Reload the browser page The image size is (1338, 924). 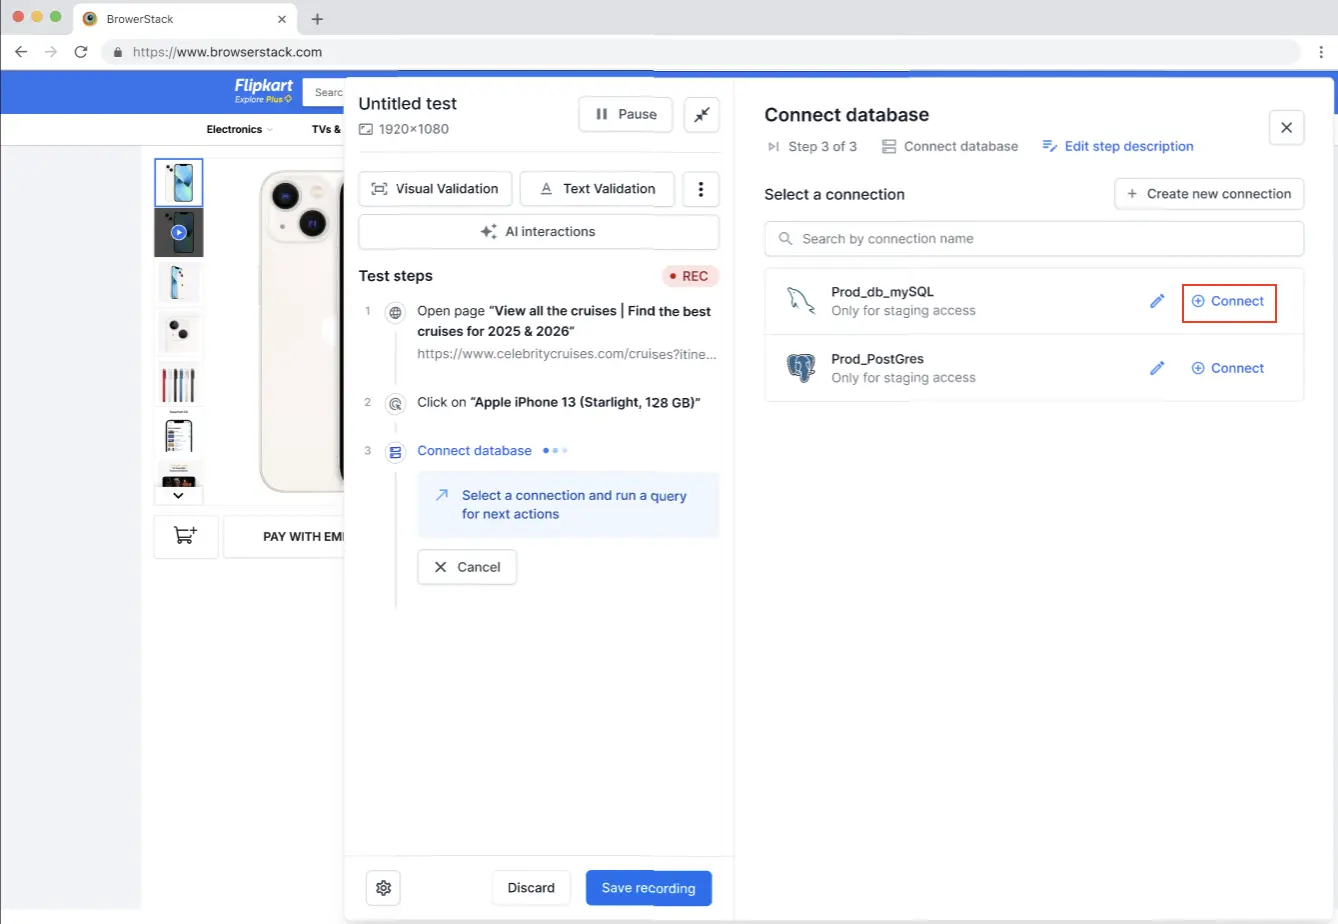[x=81, y=52]
